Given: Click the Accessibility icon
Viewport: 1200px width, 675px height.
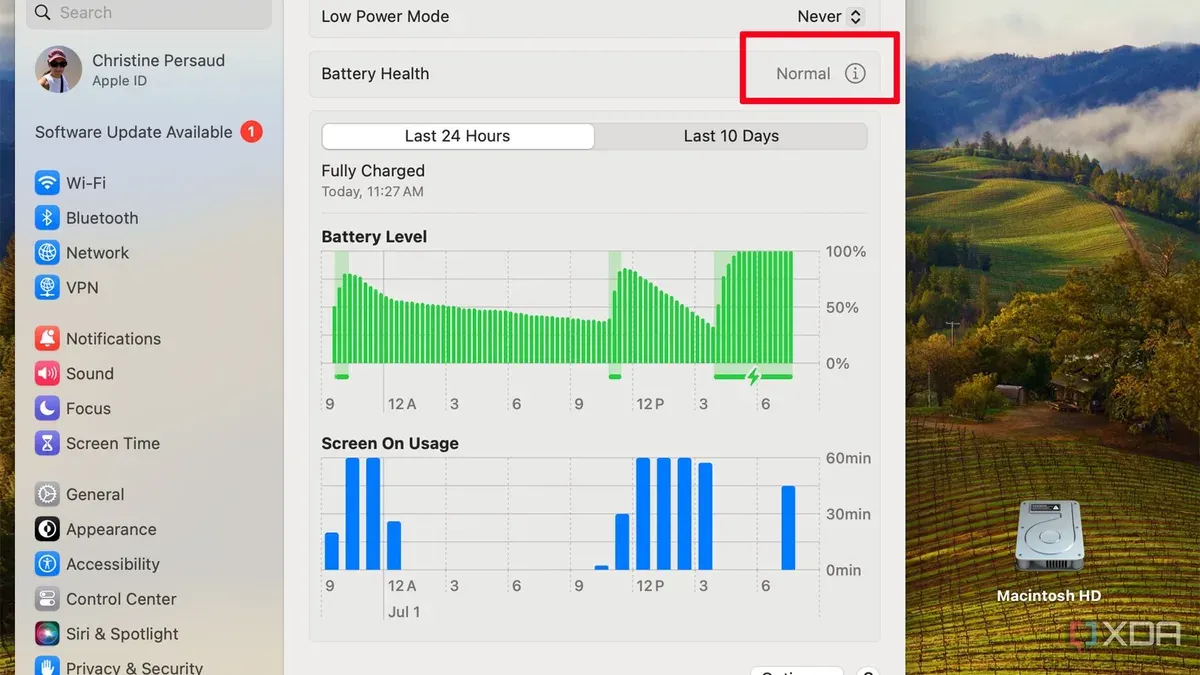Looking at the screenshot, I should (47, 565).
